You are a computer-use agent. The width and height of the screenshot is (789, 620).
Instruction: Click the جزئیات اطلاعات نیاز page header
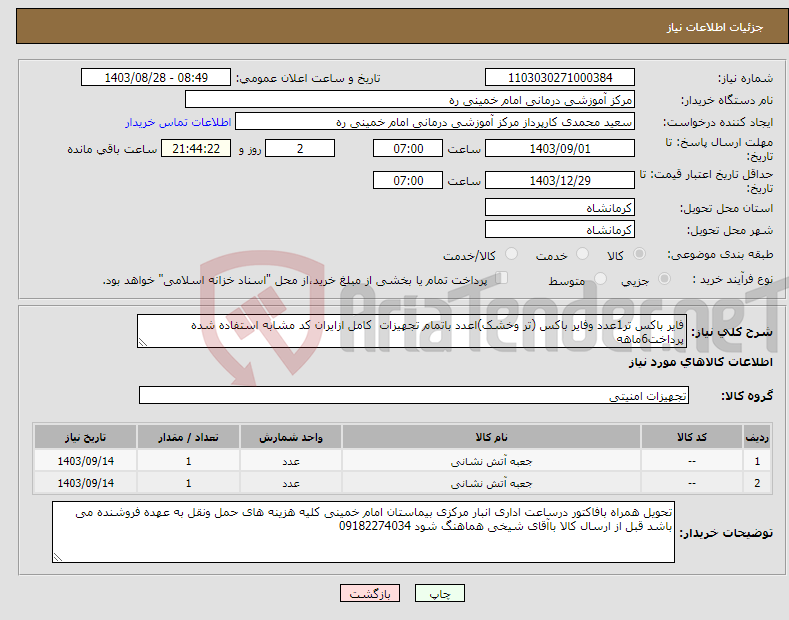point(715,27)
